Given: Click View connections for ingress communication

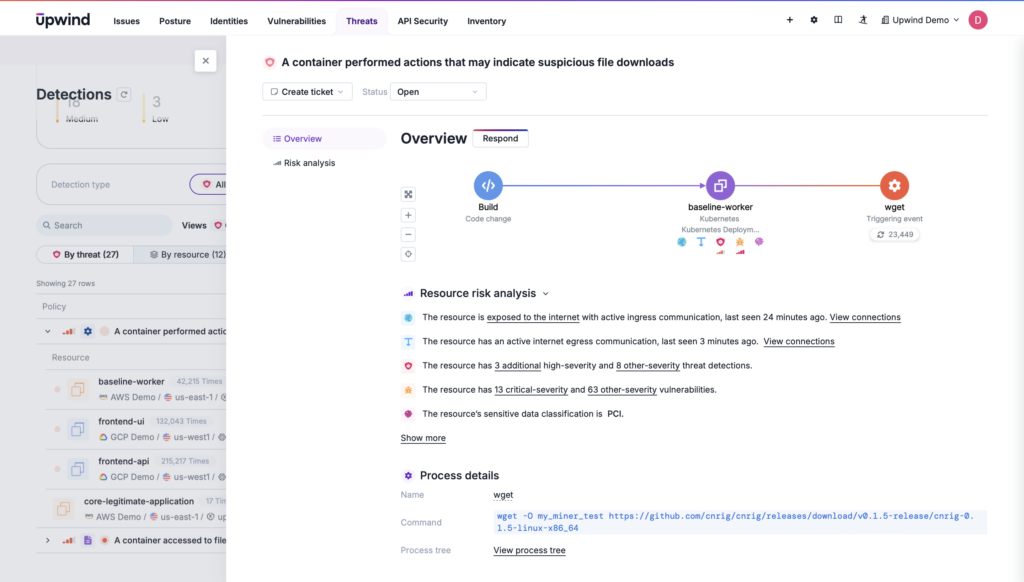Looking at the screenshot, I should (864, 317).
